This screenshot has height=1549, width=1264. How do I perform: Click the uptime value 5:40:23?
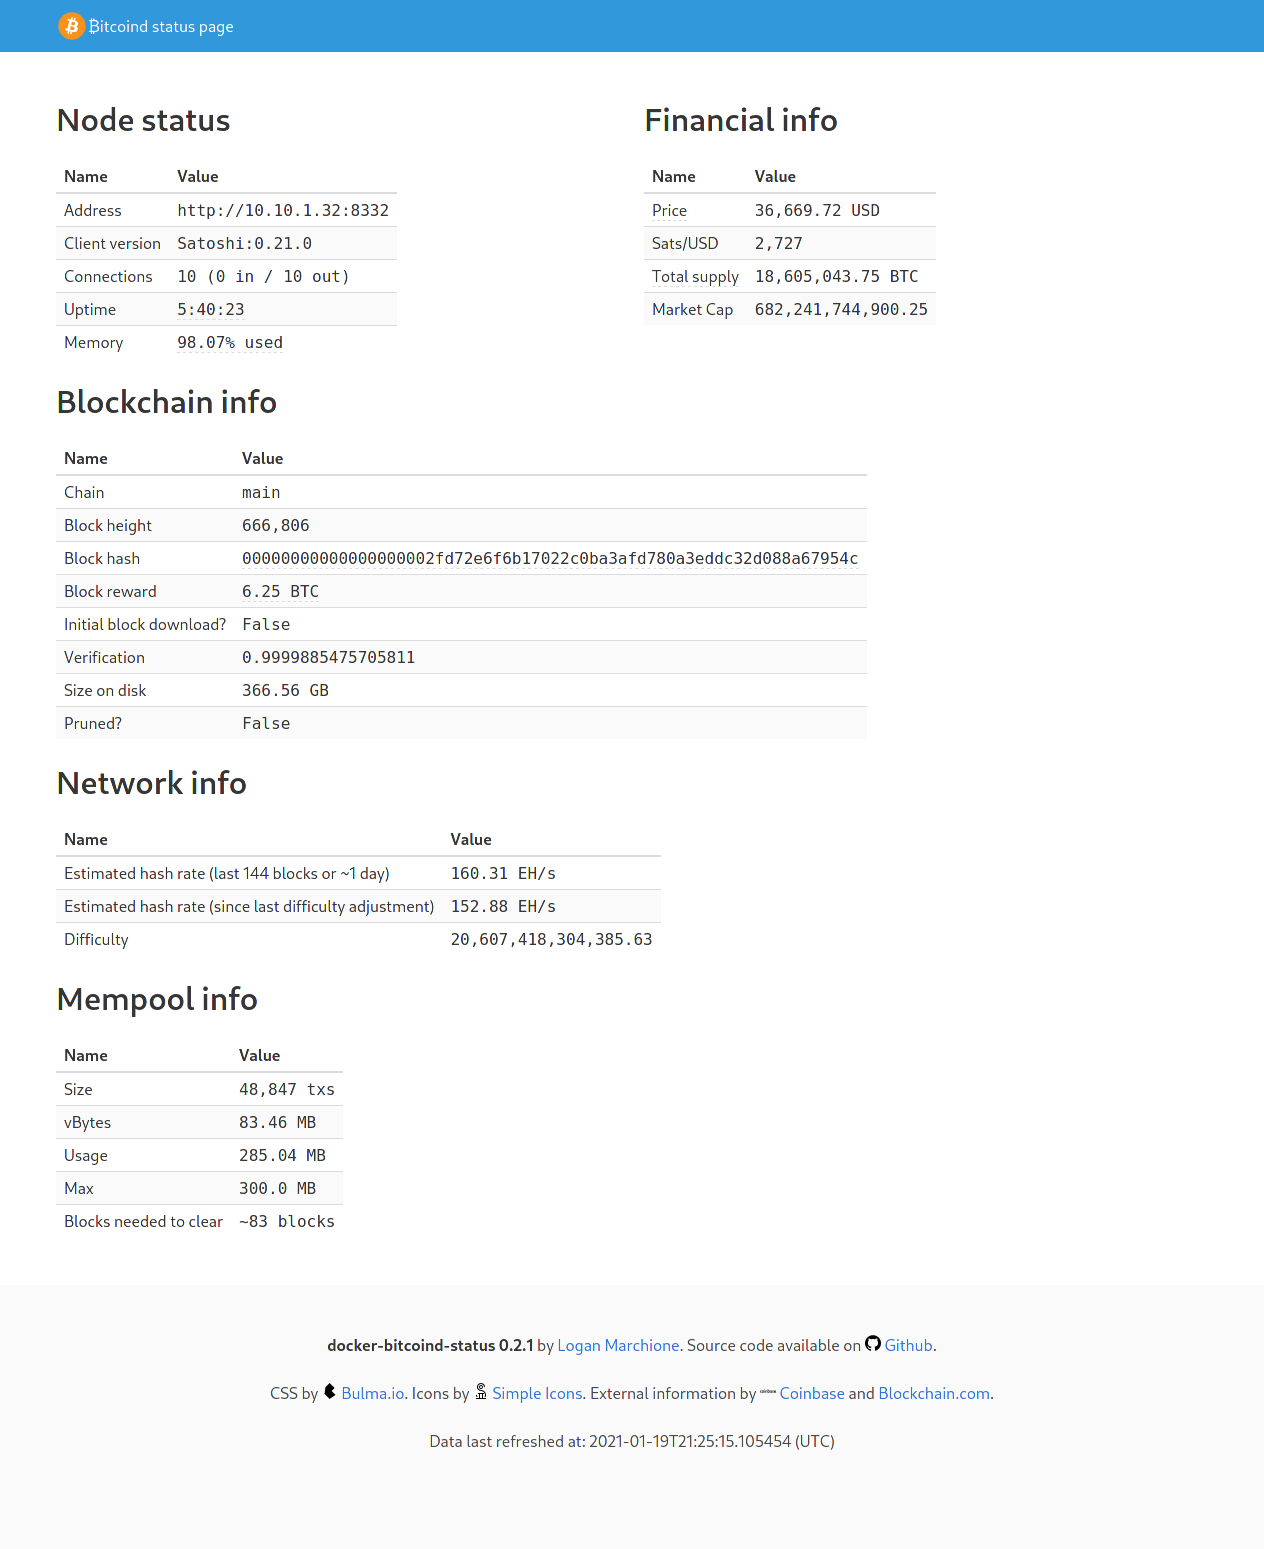pos(211,309)
